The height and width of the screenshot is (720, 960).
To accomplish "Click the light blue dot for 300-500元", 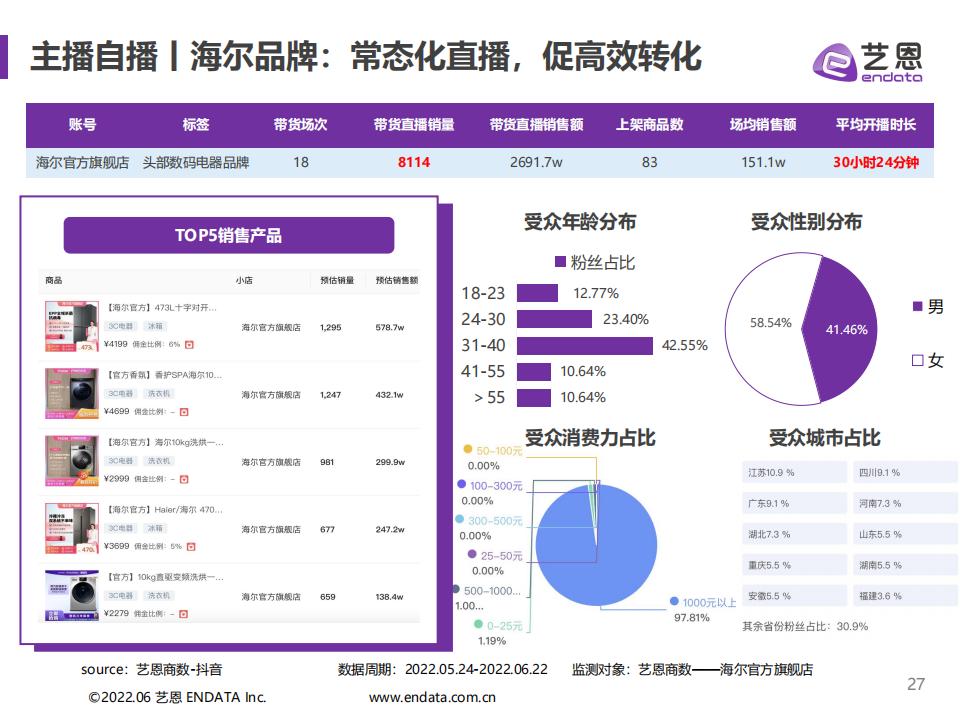I will pos(459,519).
